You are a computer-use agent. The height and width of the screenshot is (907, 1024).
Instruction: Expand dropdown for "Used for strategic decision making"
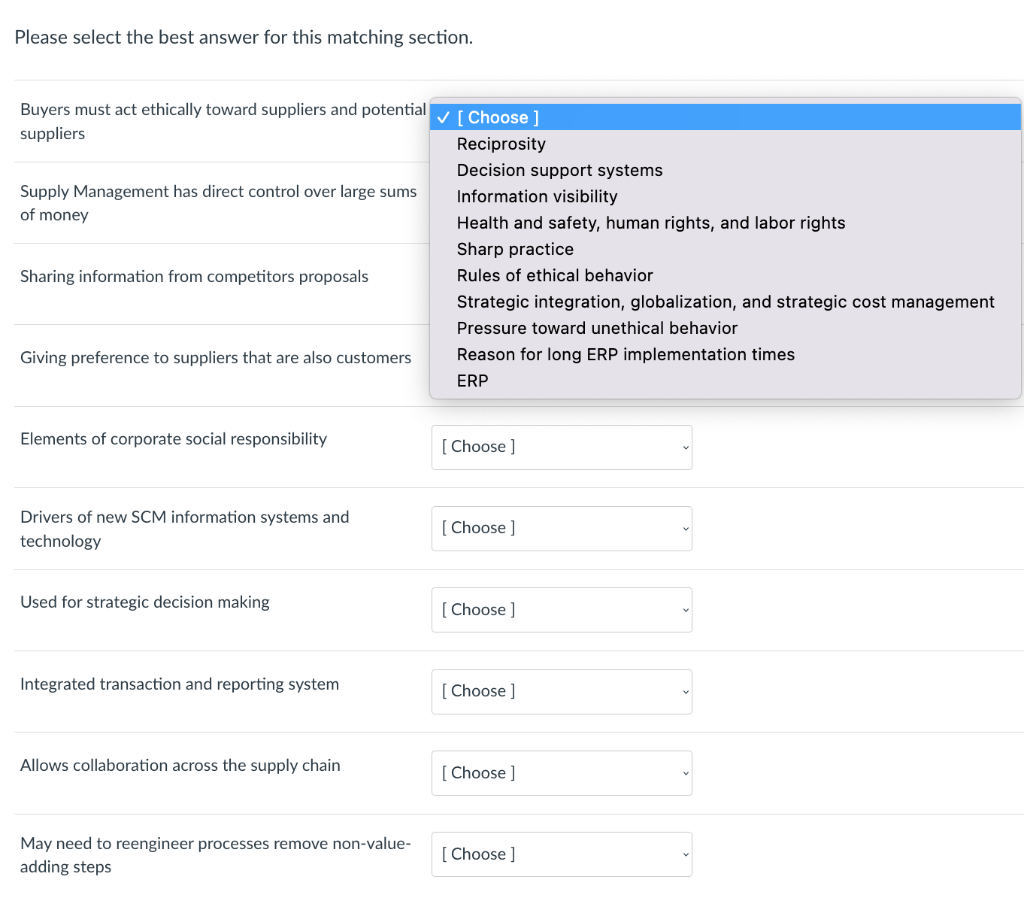tap(561, 610)
